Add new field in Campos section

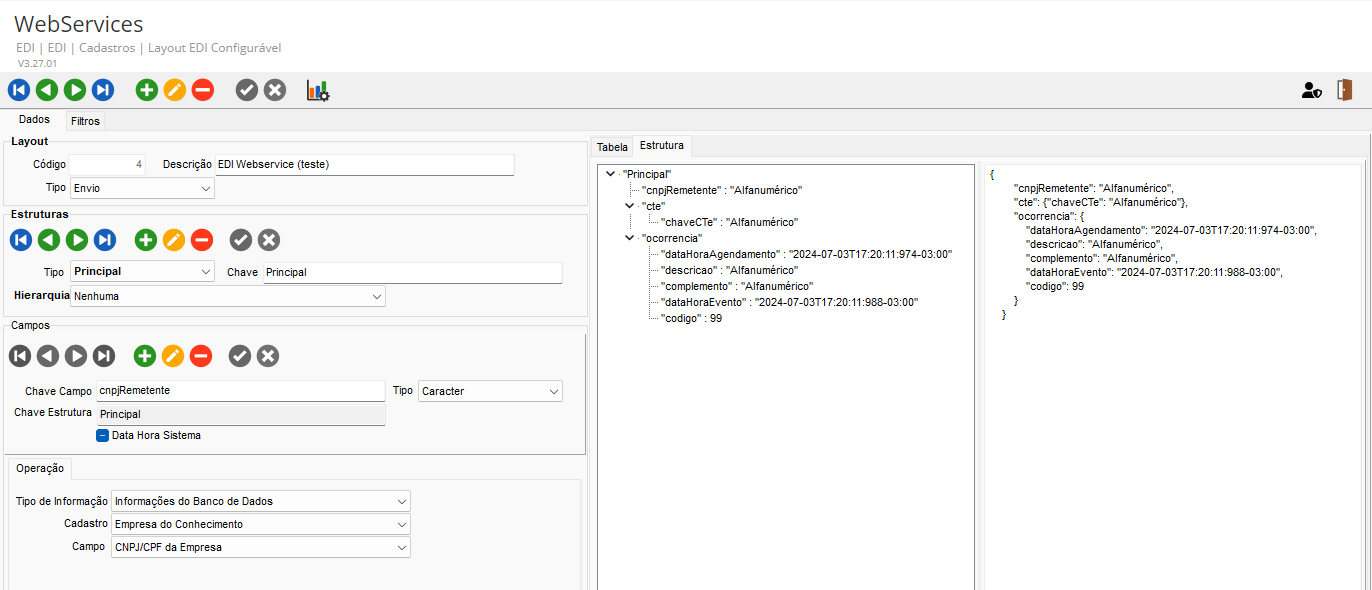[145, 356]
